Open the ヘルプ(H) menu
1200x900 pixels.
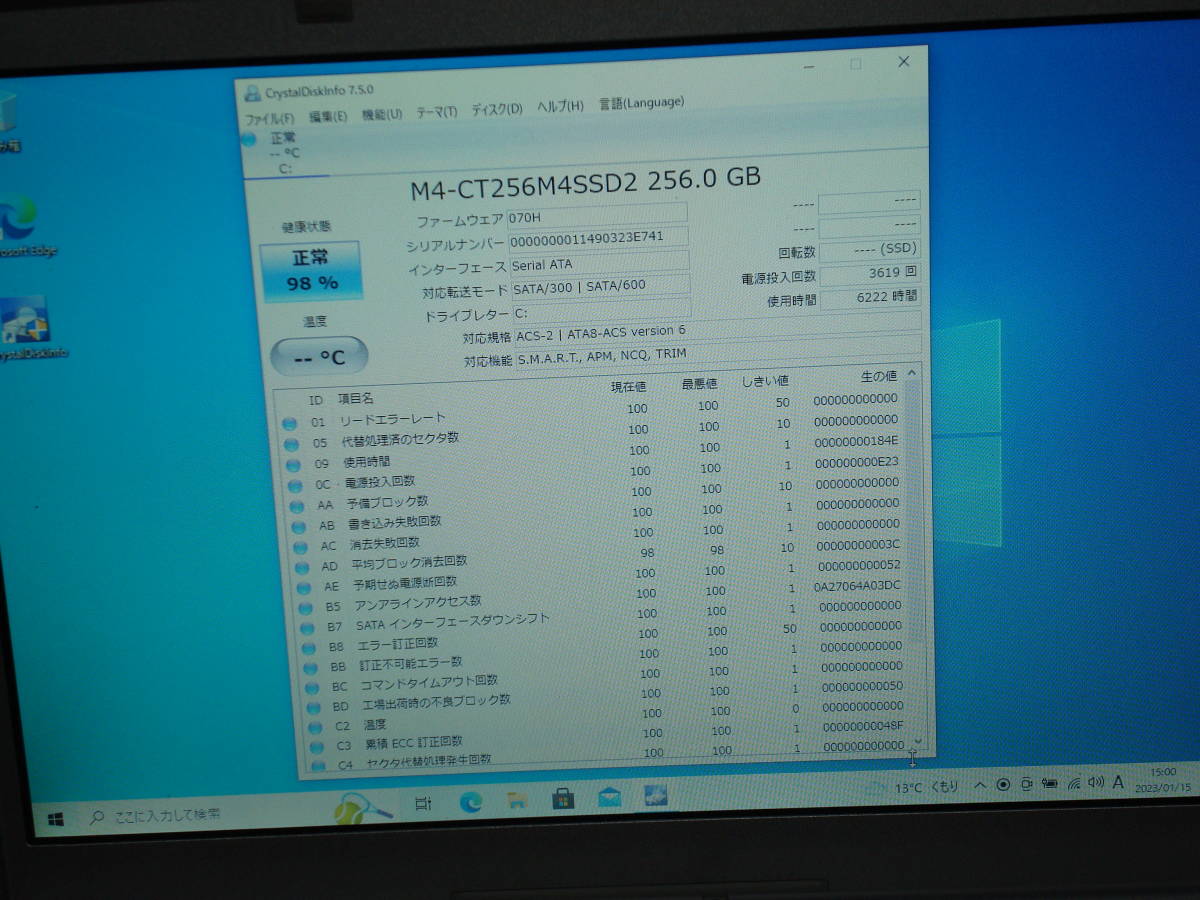560,106
